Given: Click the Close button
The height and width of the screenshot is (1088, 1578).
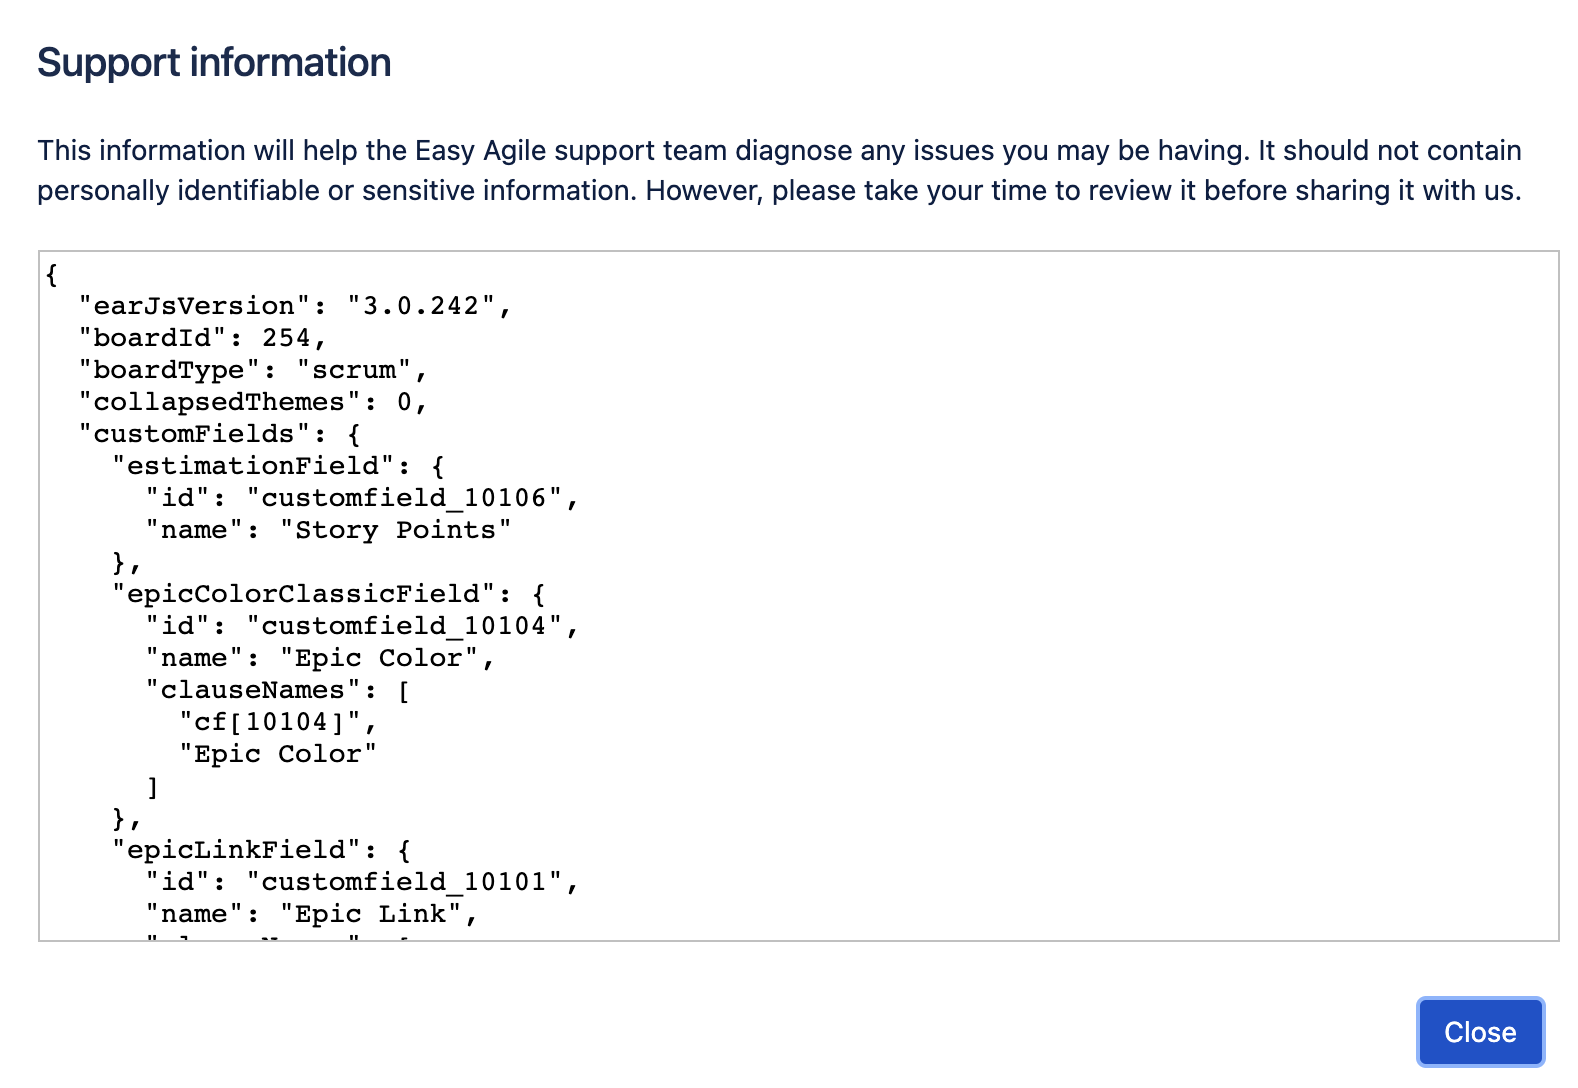Looking at the screenshot, I should tap(1480, 1032).
